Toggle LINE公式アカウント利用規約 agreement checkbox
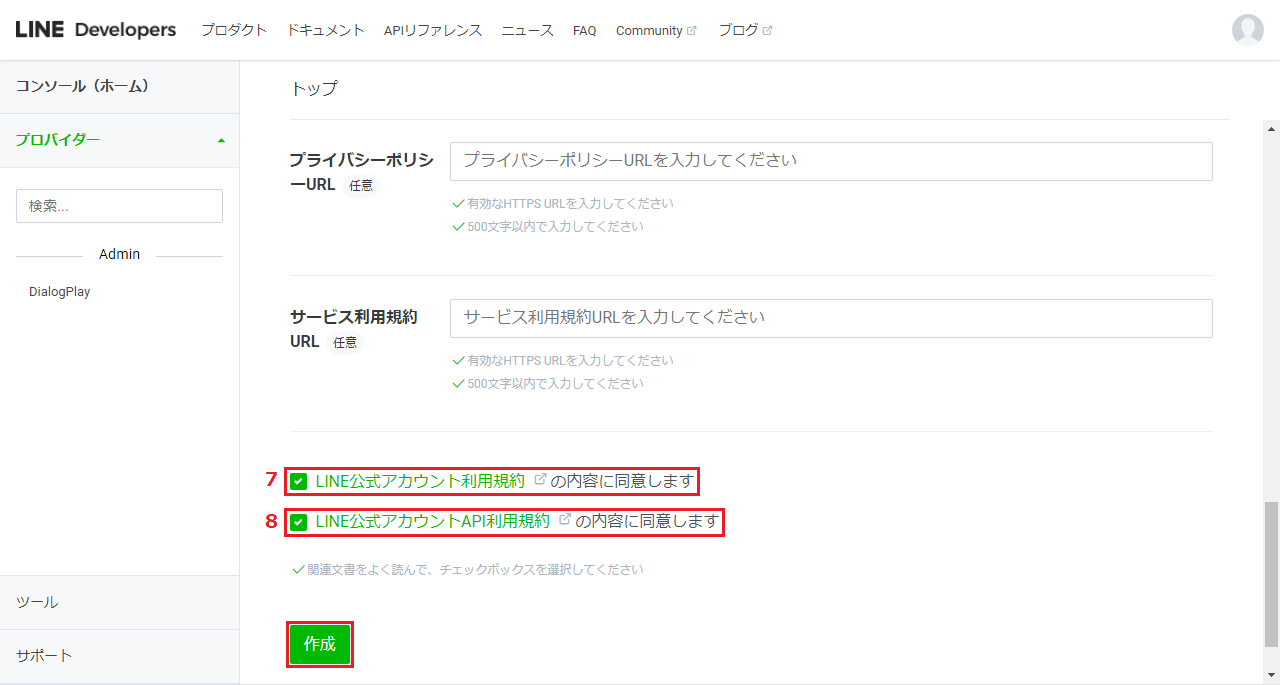 coord(298,482)
